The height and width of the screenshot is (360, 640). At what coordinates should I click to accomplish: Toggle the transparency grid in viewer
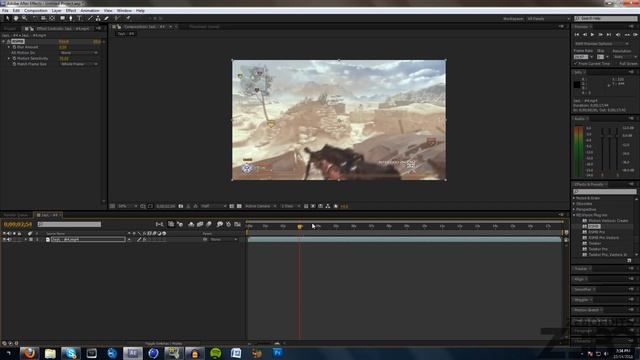239,207
